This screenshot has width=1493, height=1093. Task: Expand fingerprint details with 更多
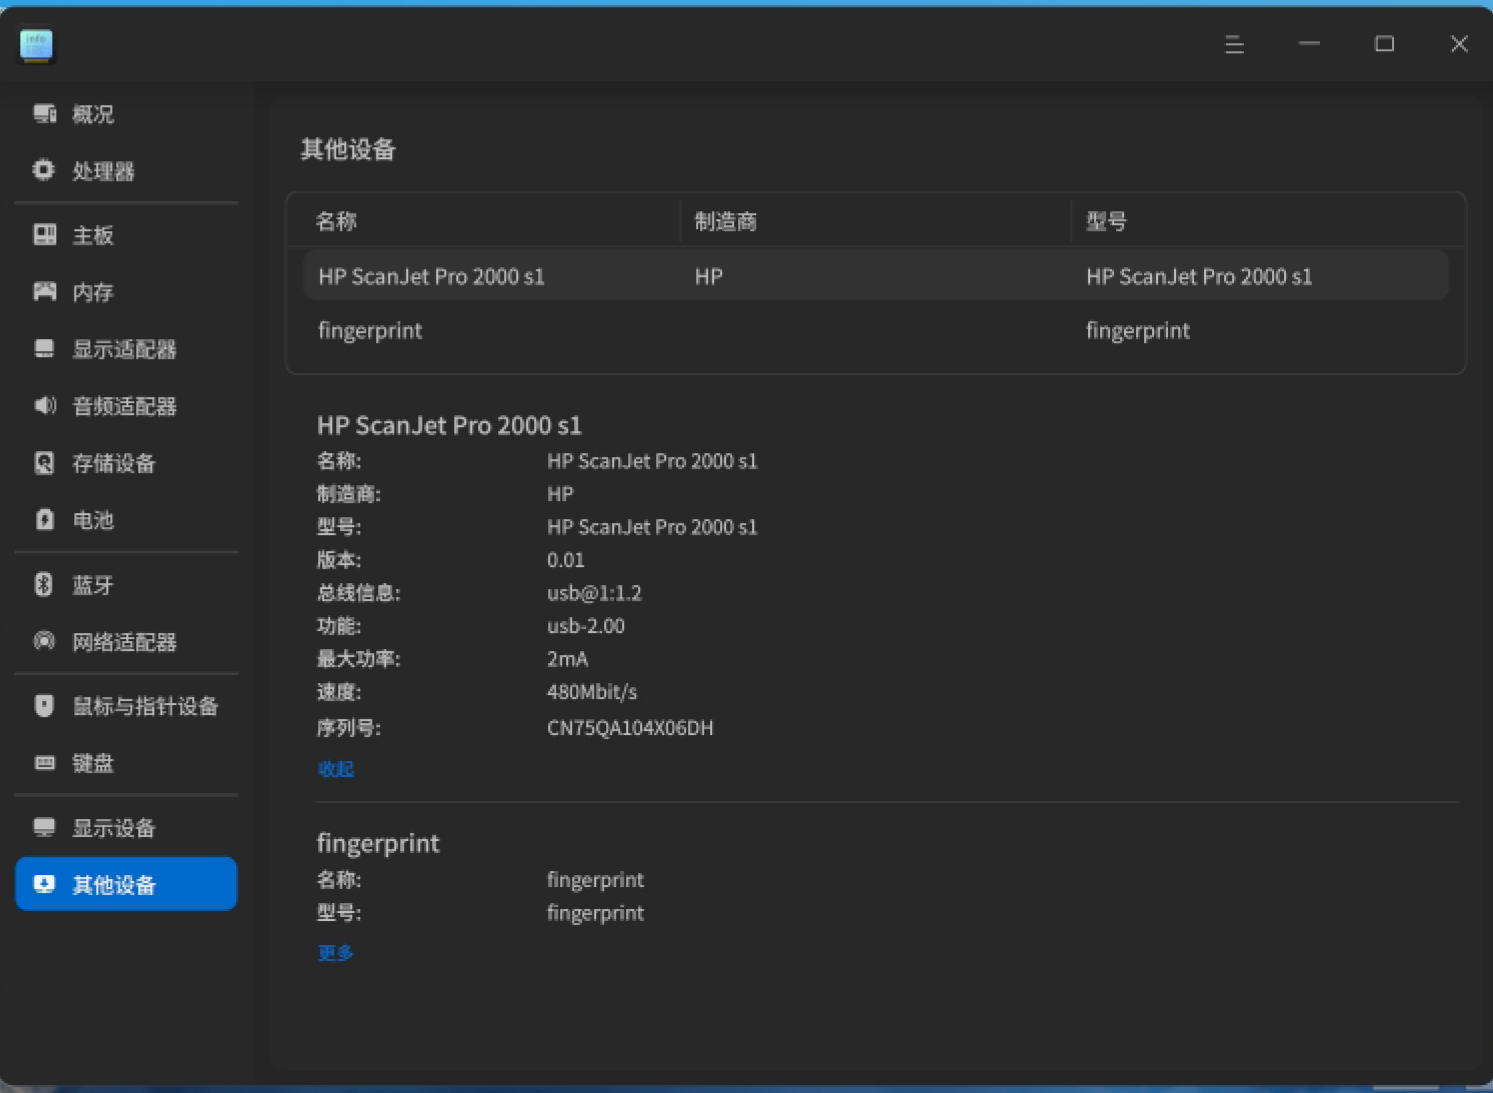click(336, 953)
